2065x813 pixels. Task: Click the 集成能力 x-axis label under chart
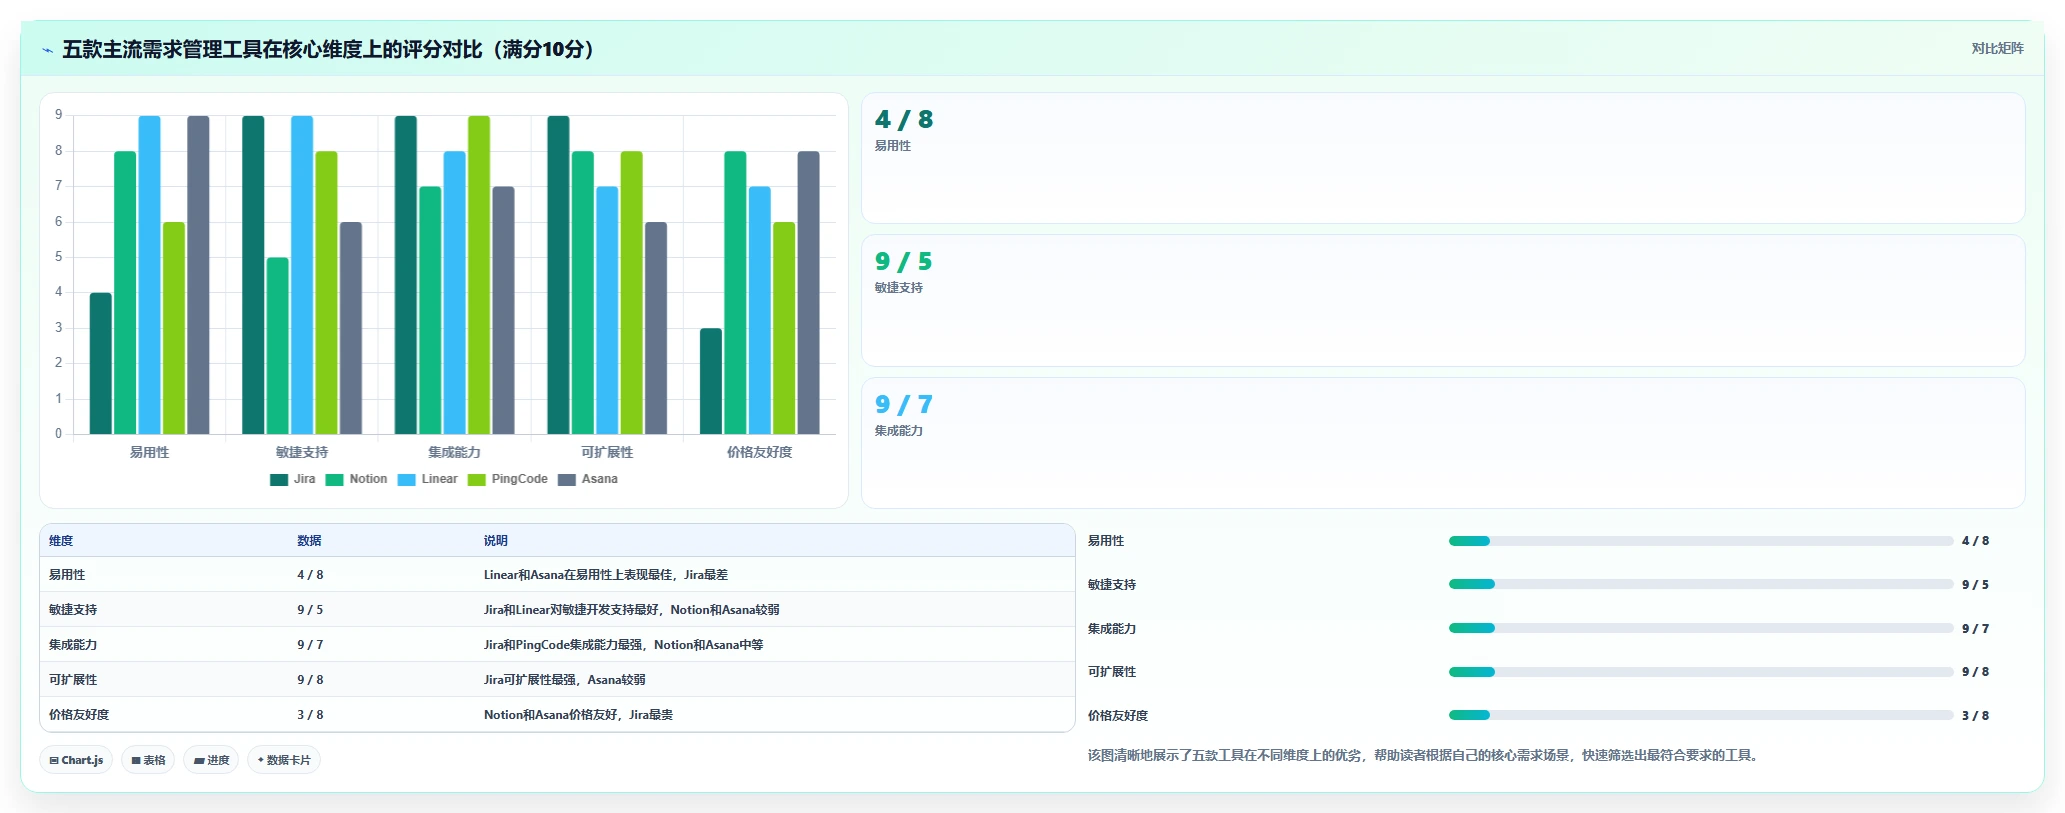point(454,452)
